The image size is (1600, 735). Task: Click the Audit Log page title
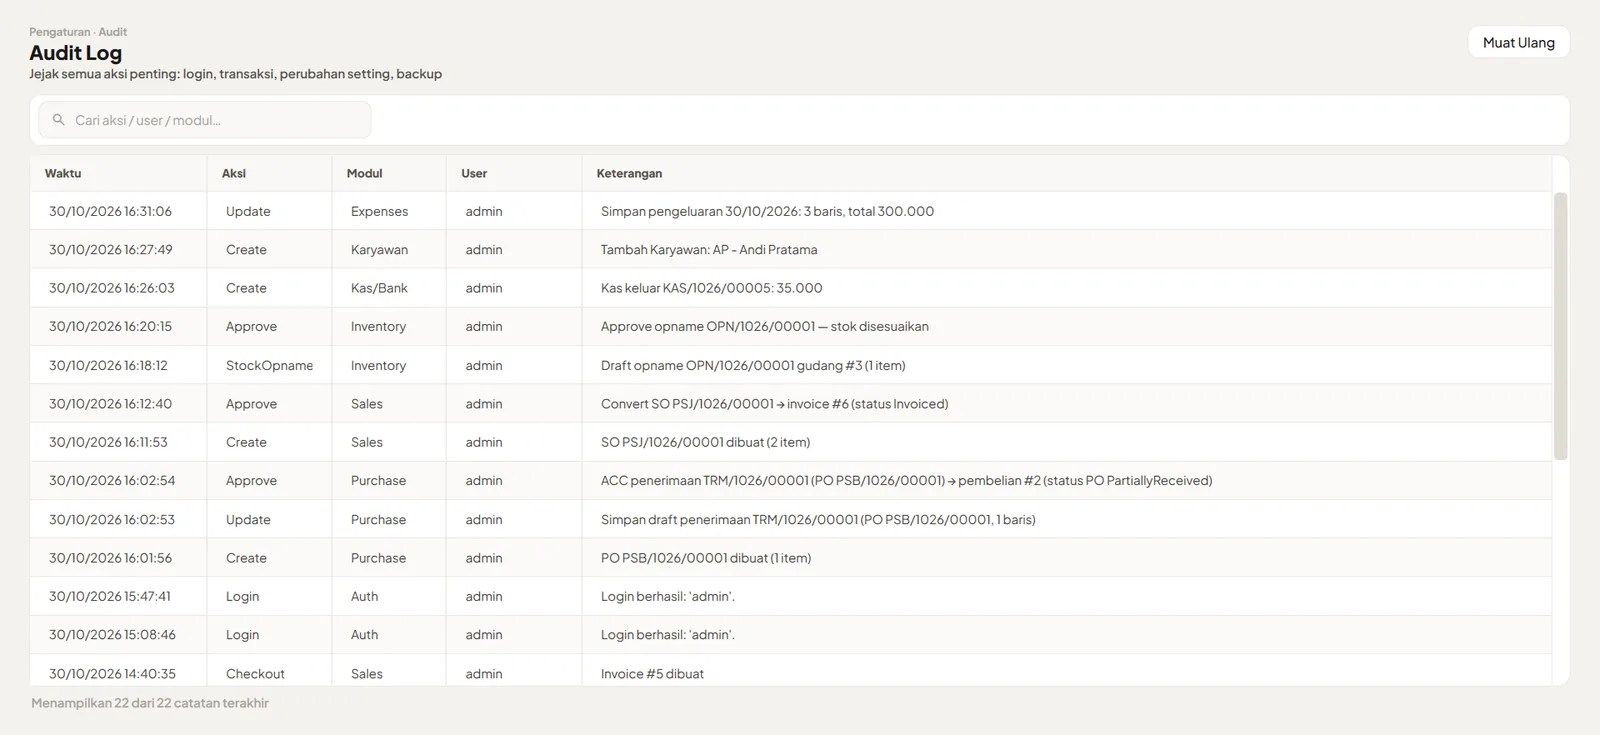pyautogui.click(x=75, y=53)
